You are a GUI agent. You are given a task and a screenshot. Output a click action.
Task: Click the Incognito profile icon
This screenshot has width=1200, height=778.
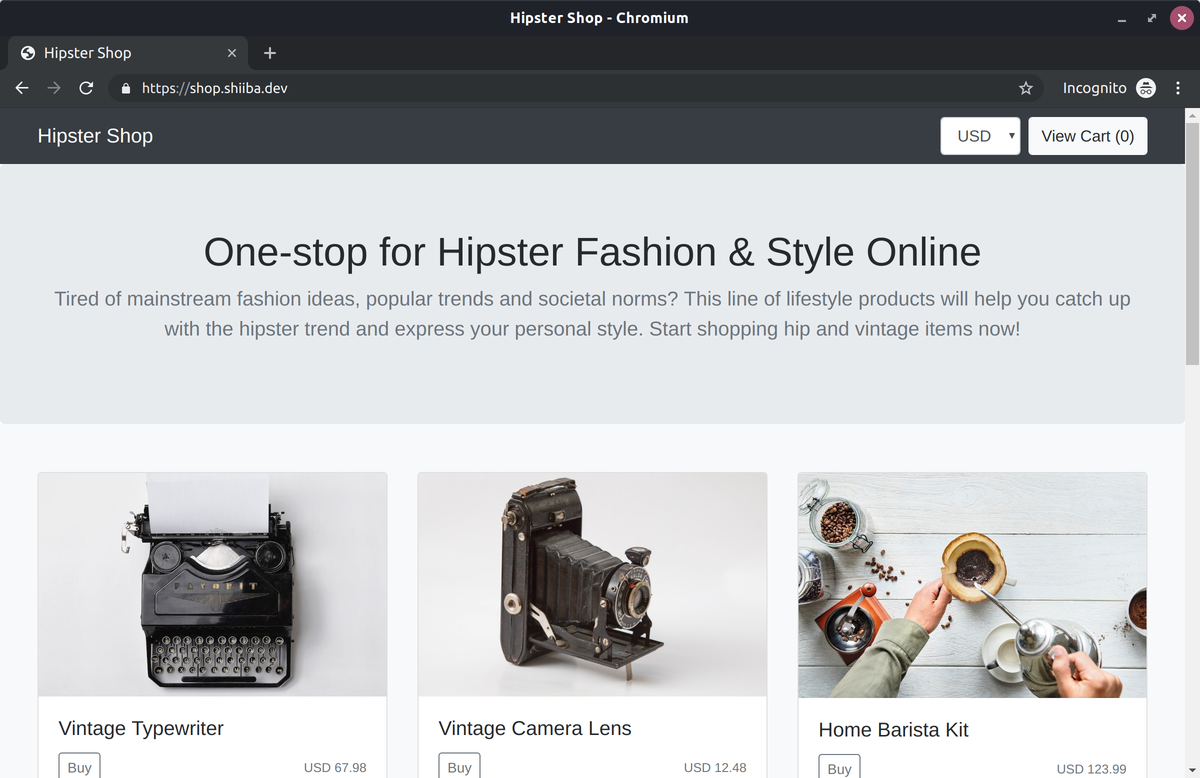1146,88
